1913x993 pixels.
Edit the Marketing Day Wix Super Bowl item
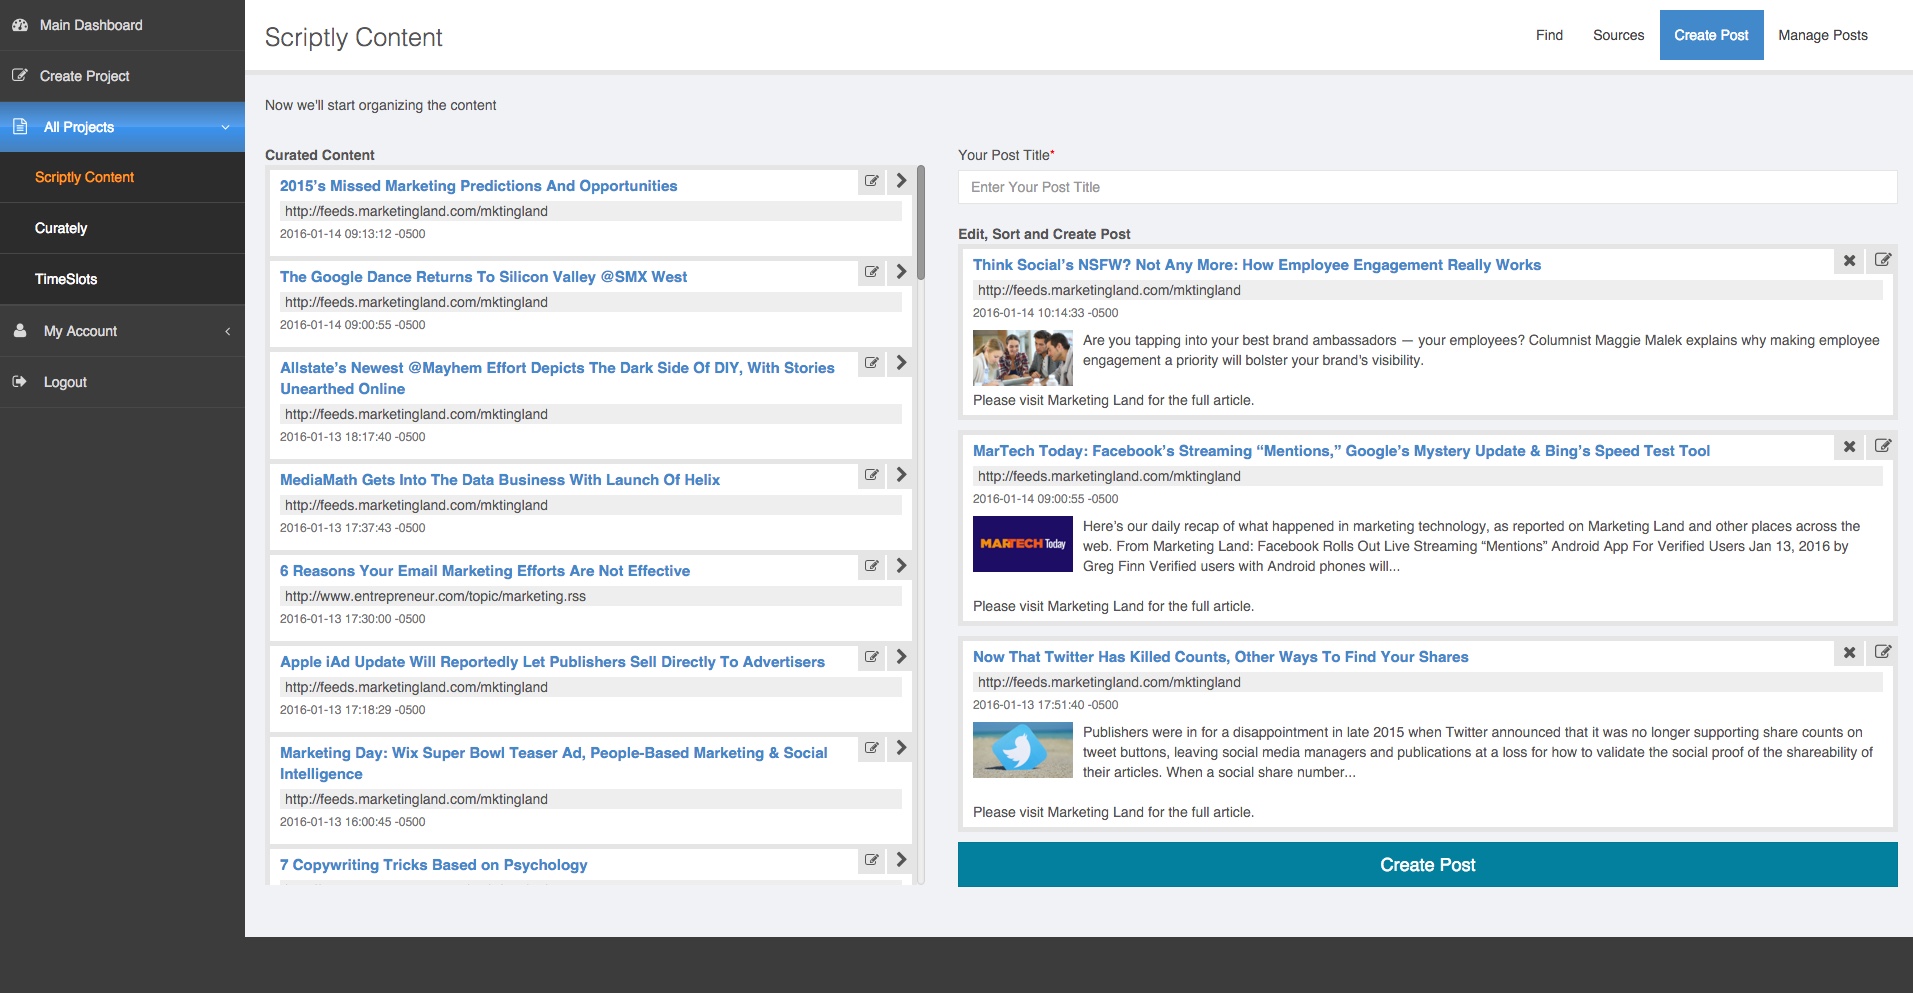coord(872,748)
